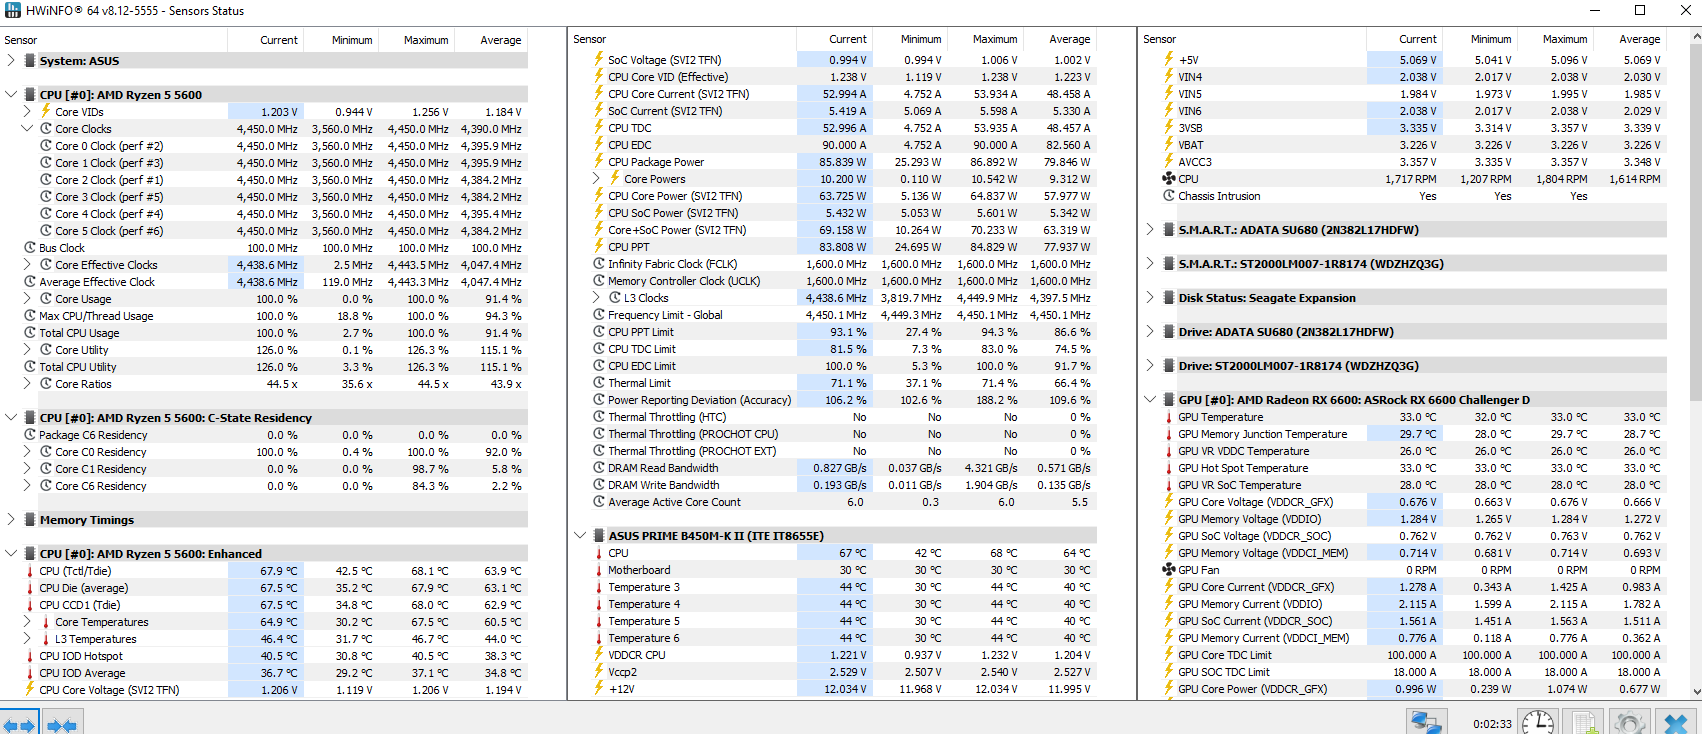Click Minimum column header in middle panel
1702x734 pixels.
click(910, 40)
